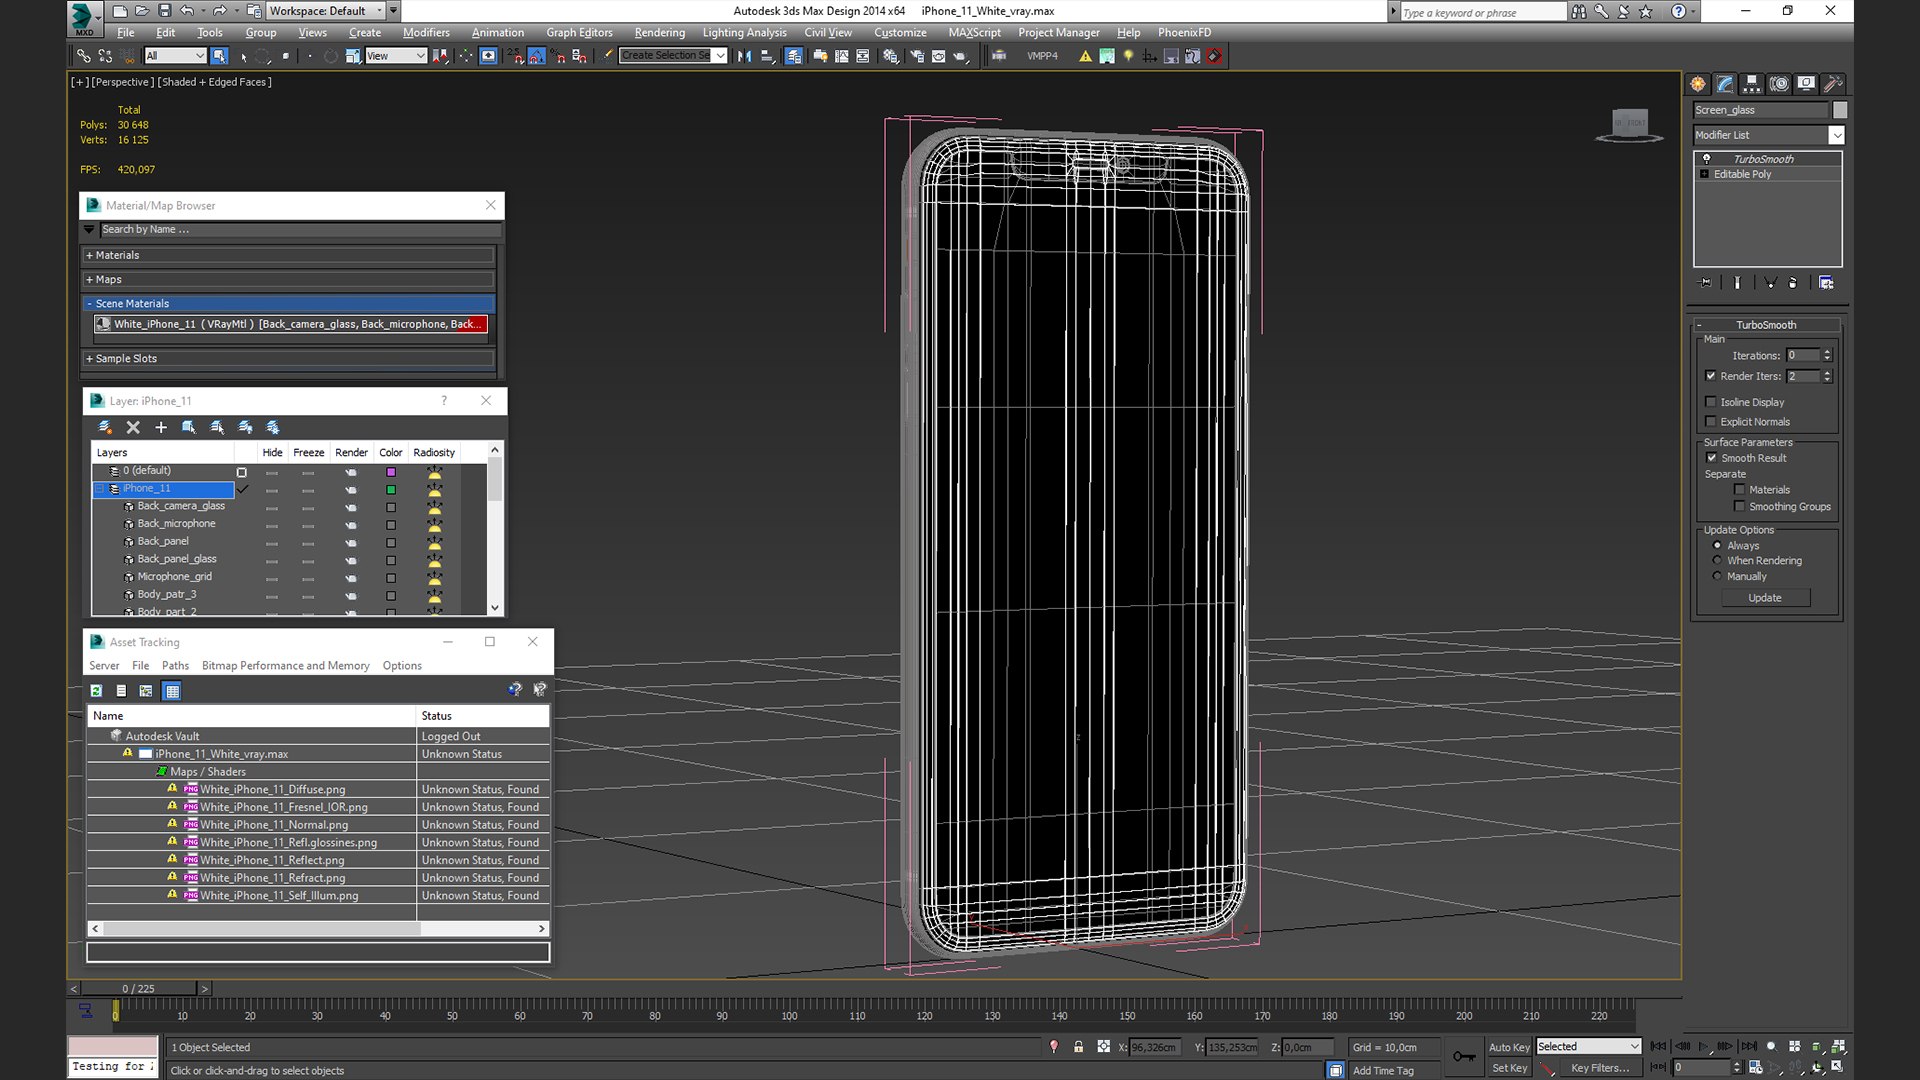This screenshot has width=1920, height=1080.
Task: Open the MAXScript menu
Action: (974, 33)
